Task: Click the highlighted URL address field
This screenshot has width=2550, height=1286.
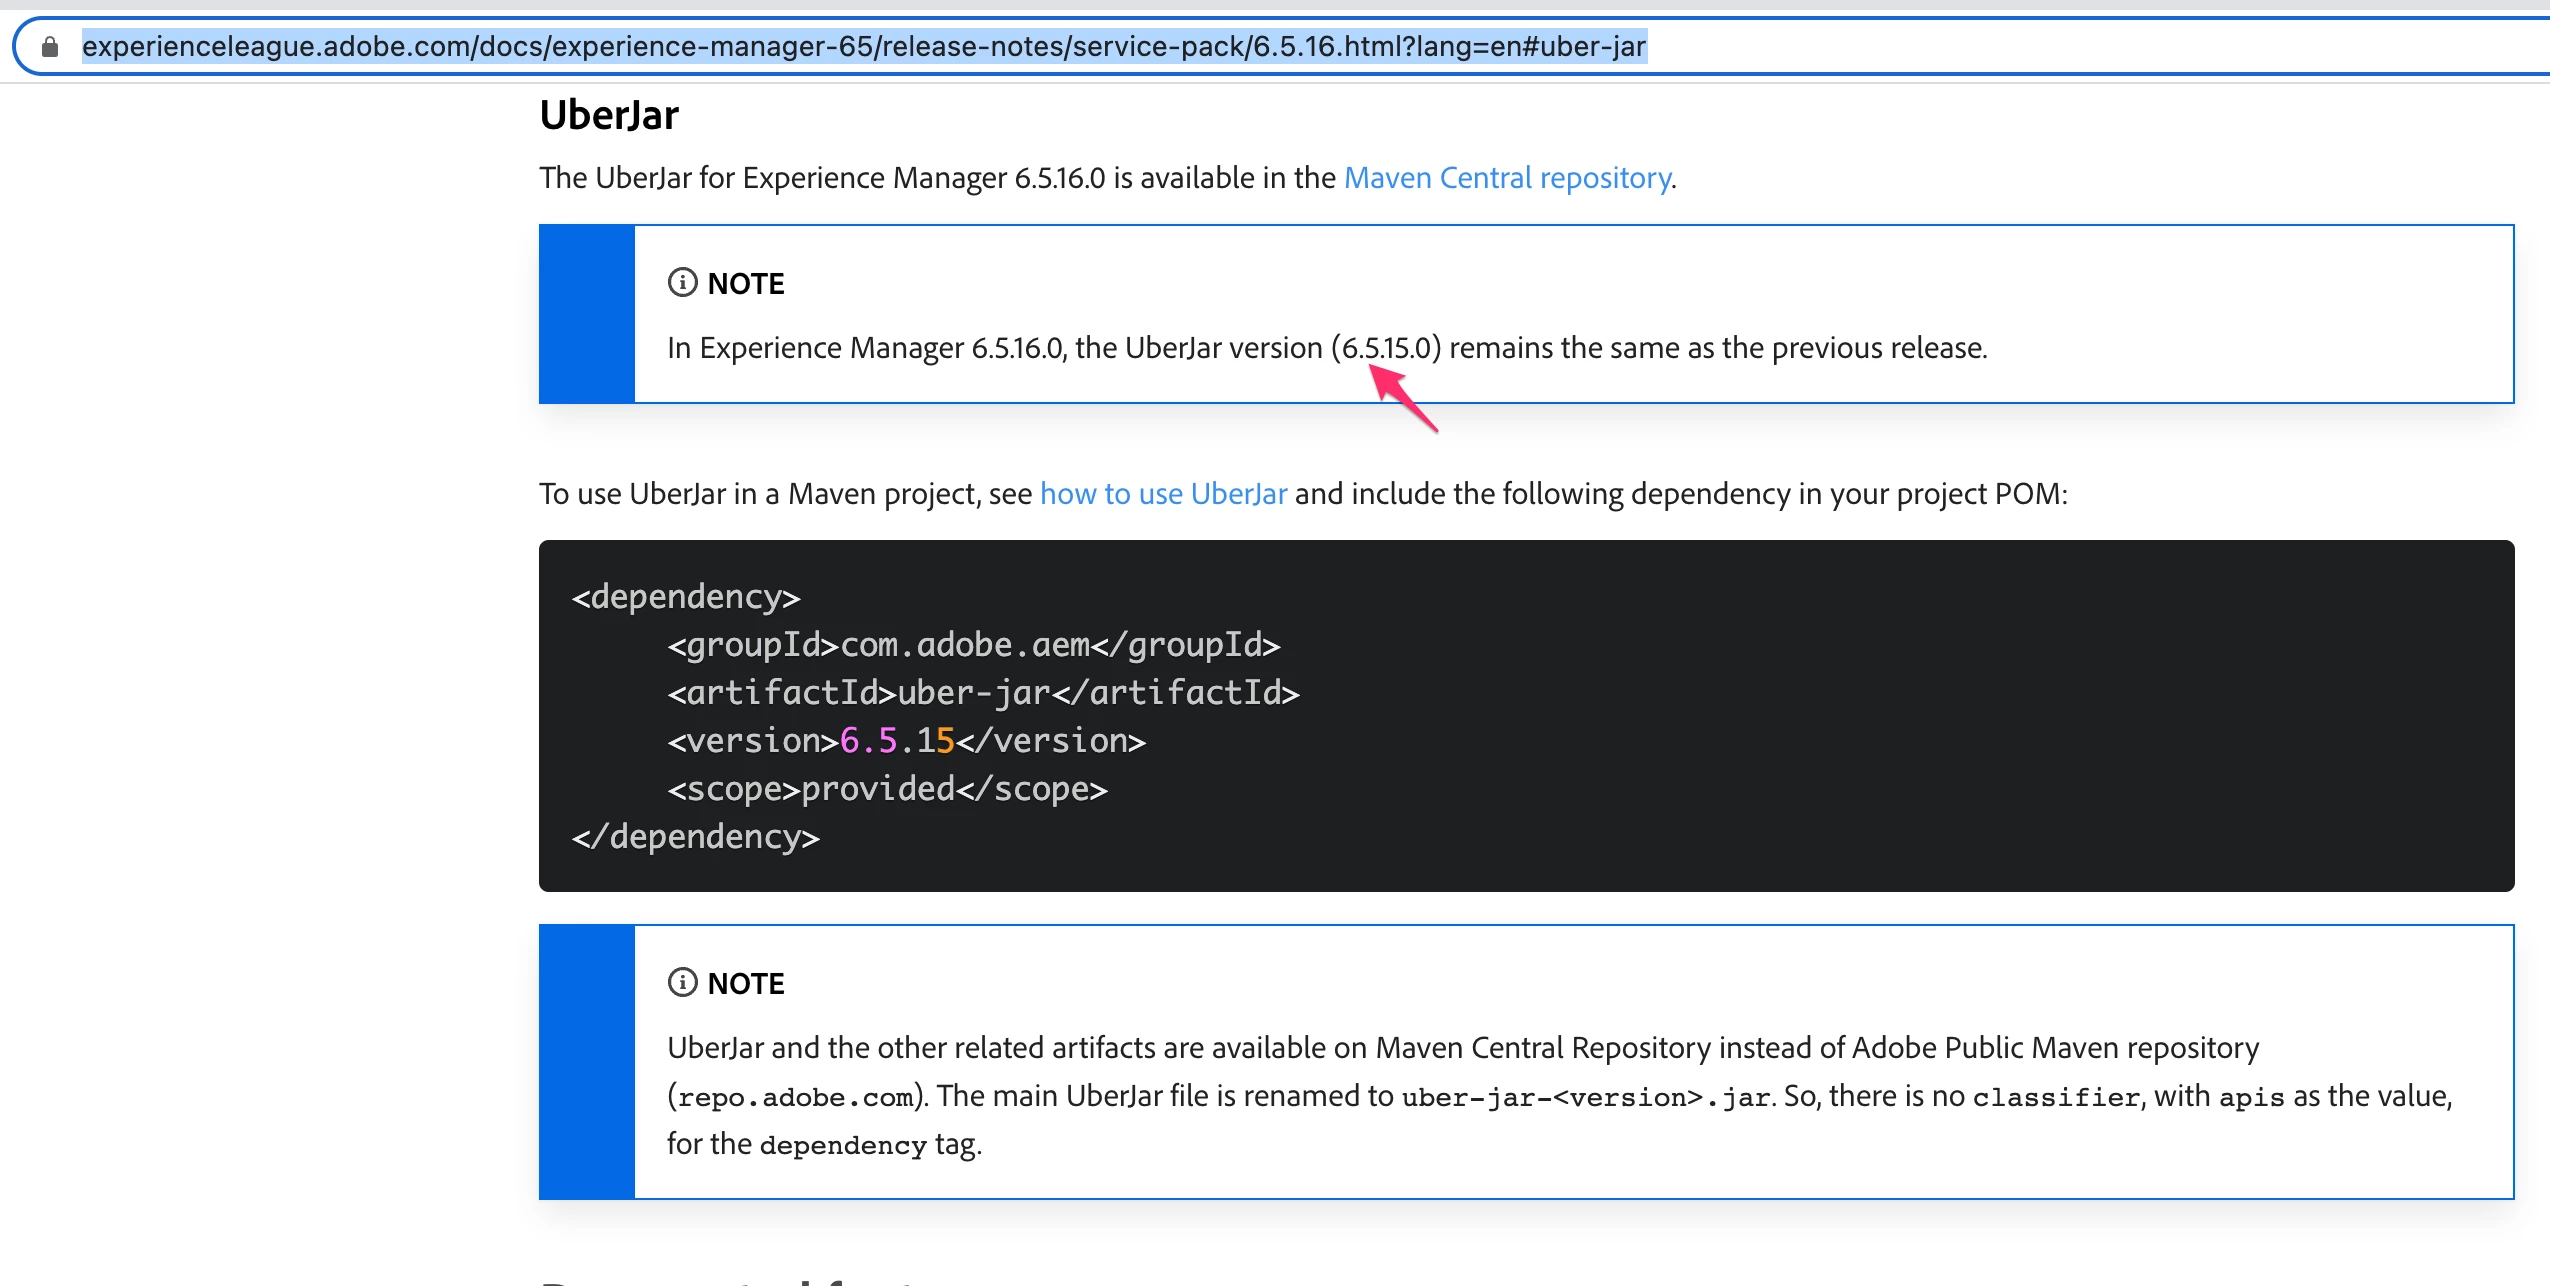Action: [x=863, y=47]
